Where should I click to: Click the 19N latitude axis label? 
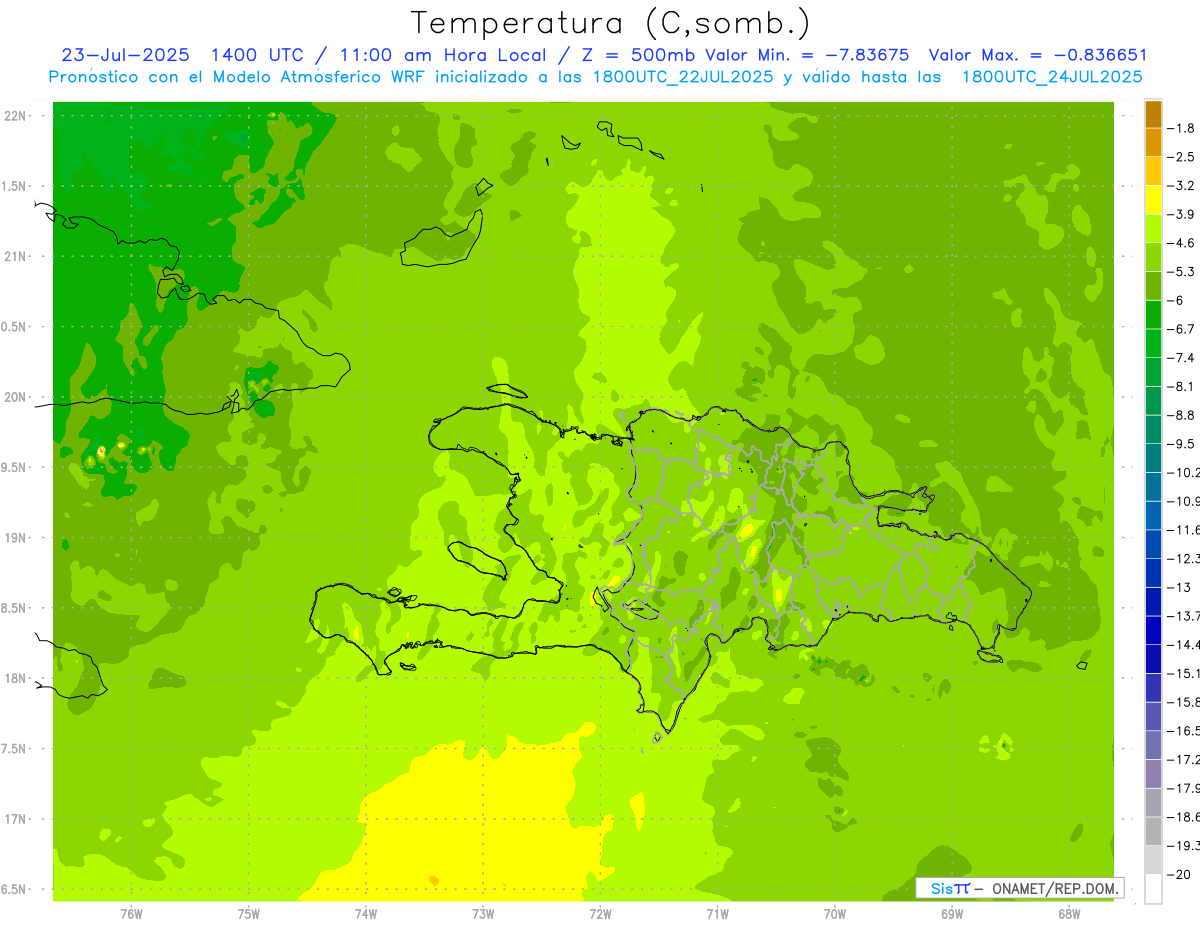click(x=14, y=538)
